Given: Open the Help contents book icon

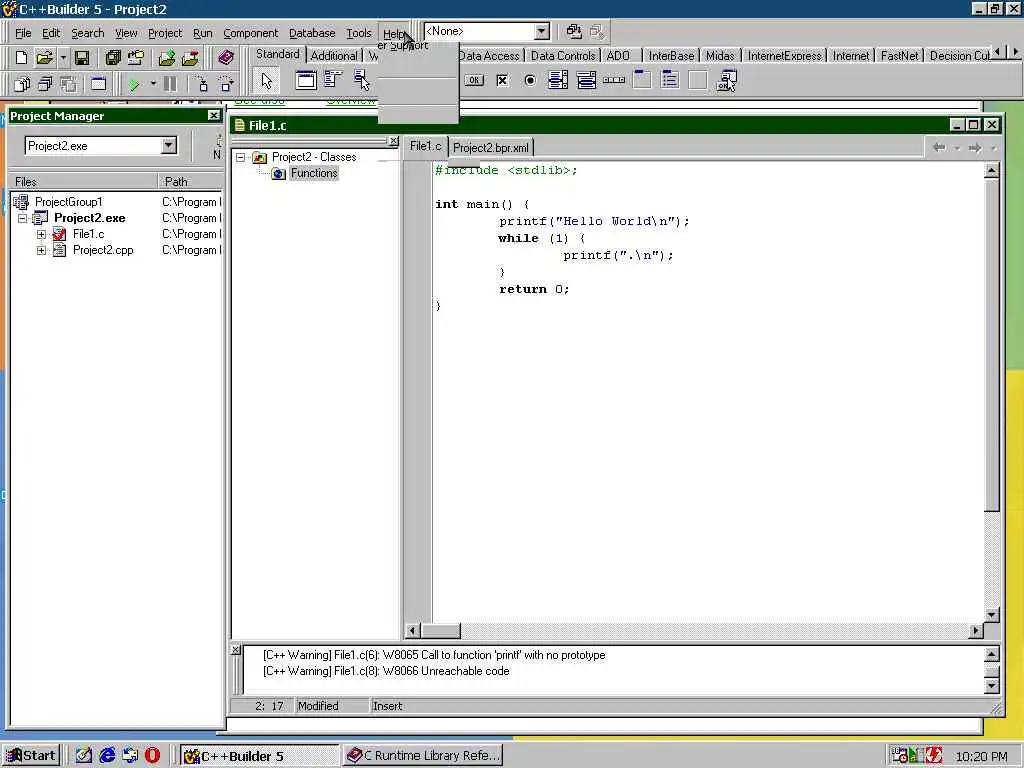Looking at the screenshot, I should [226, 57].
